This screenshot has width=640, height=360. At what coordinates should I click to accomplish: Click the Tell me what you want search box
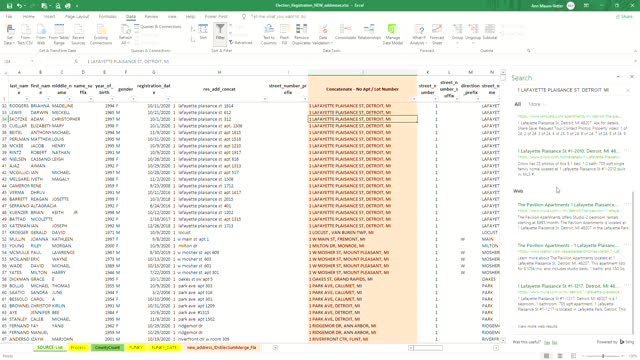[278, 17]
